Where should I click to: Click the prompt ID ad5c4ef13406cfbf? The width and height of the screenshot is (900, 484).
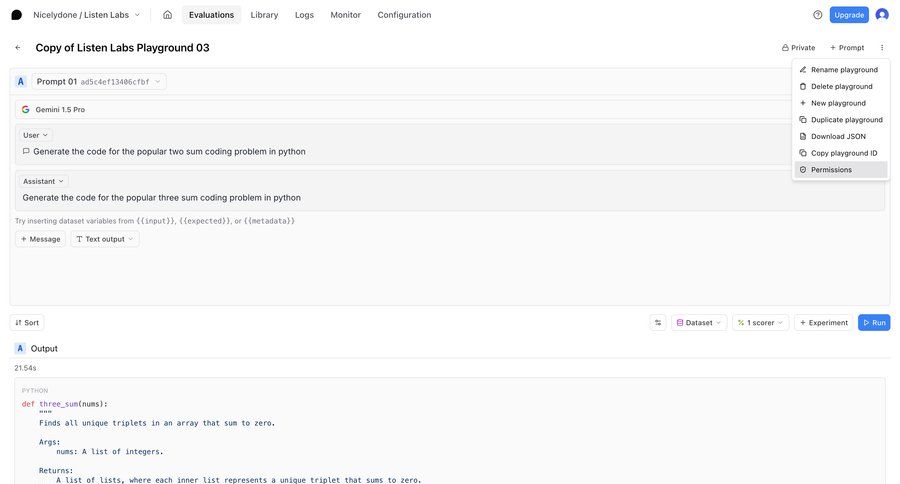(x=115, y=82)
